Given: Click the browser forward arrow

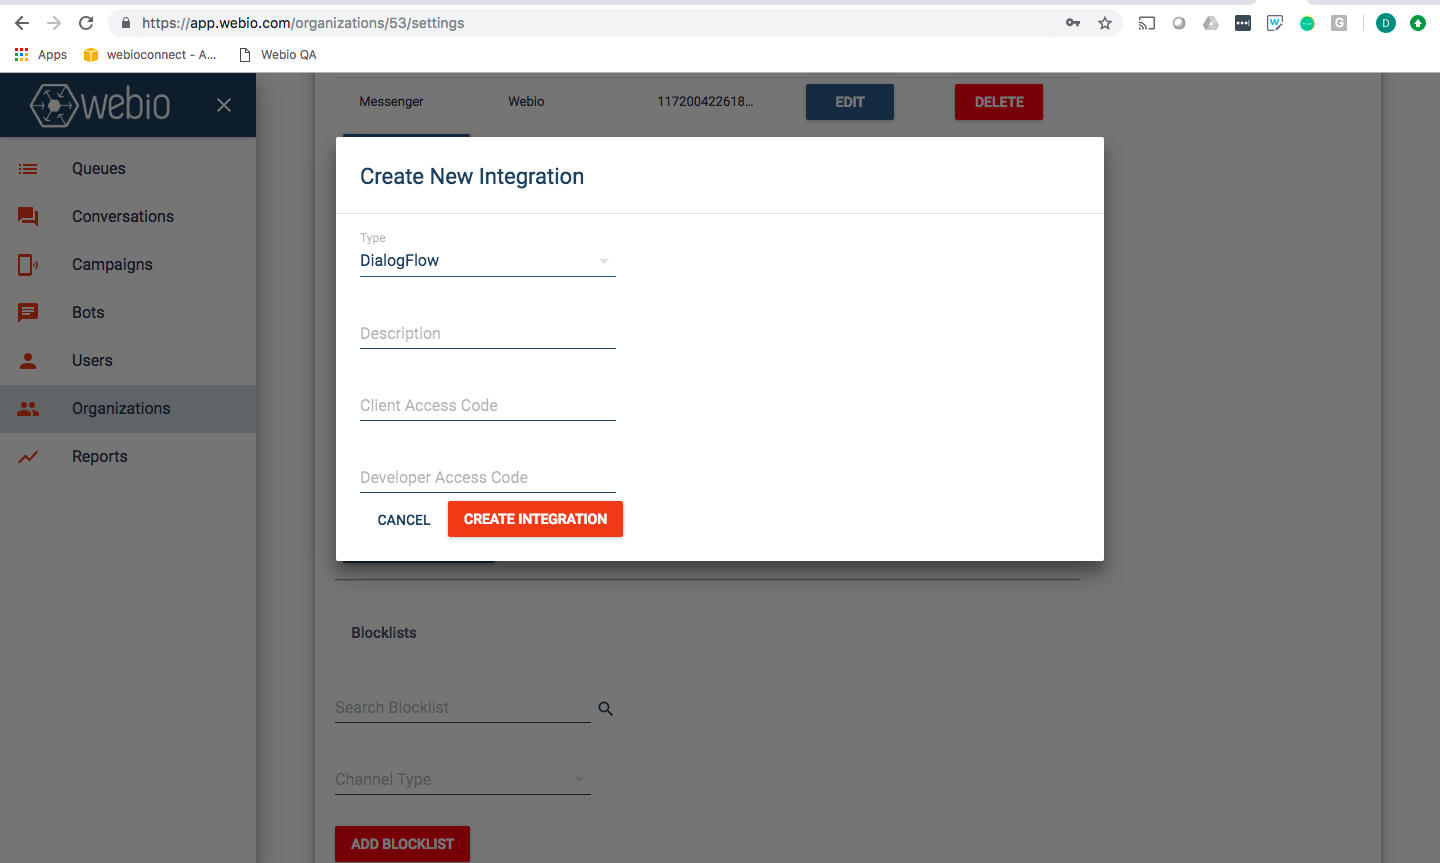Looking at the screenshot, I should (54, 23).
